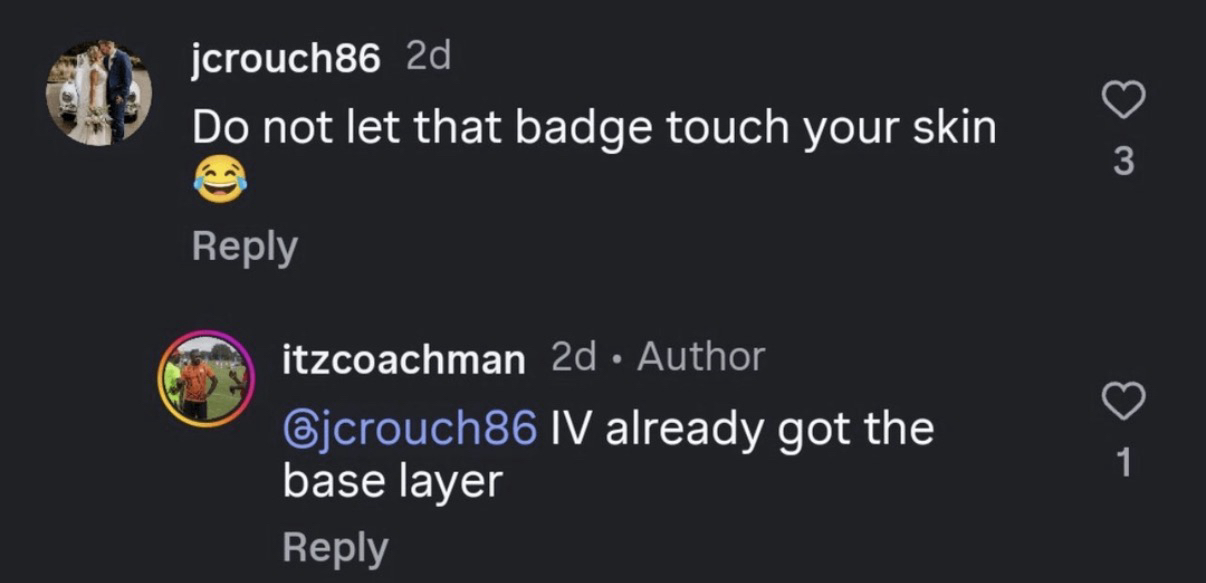Click the "Do not let that badge" comment text
The width and height of the screenshot is (1206, 583).
click(420, 127)
